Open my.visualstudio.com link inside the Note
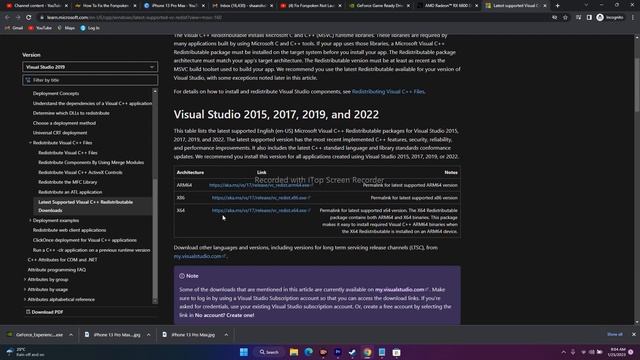The height and width of the screenshot is (360, 640). [402, 290]
